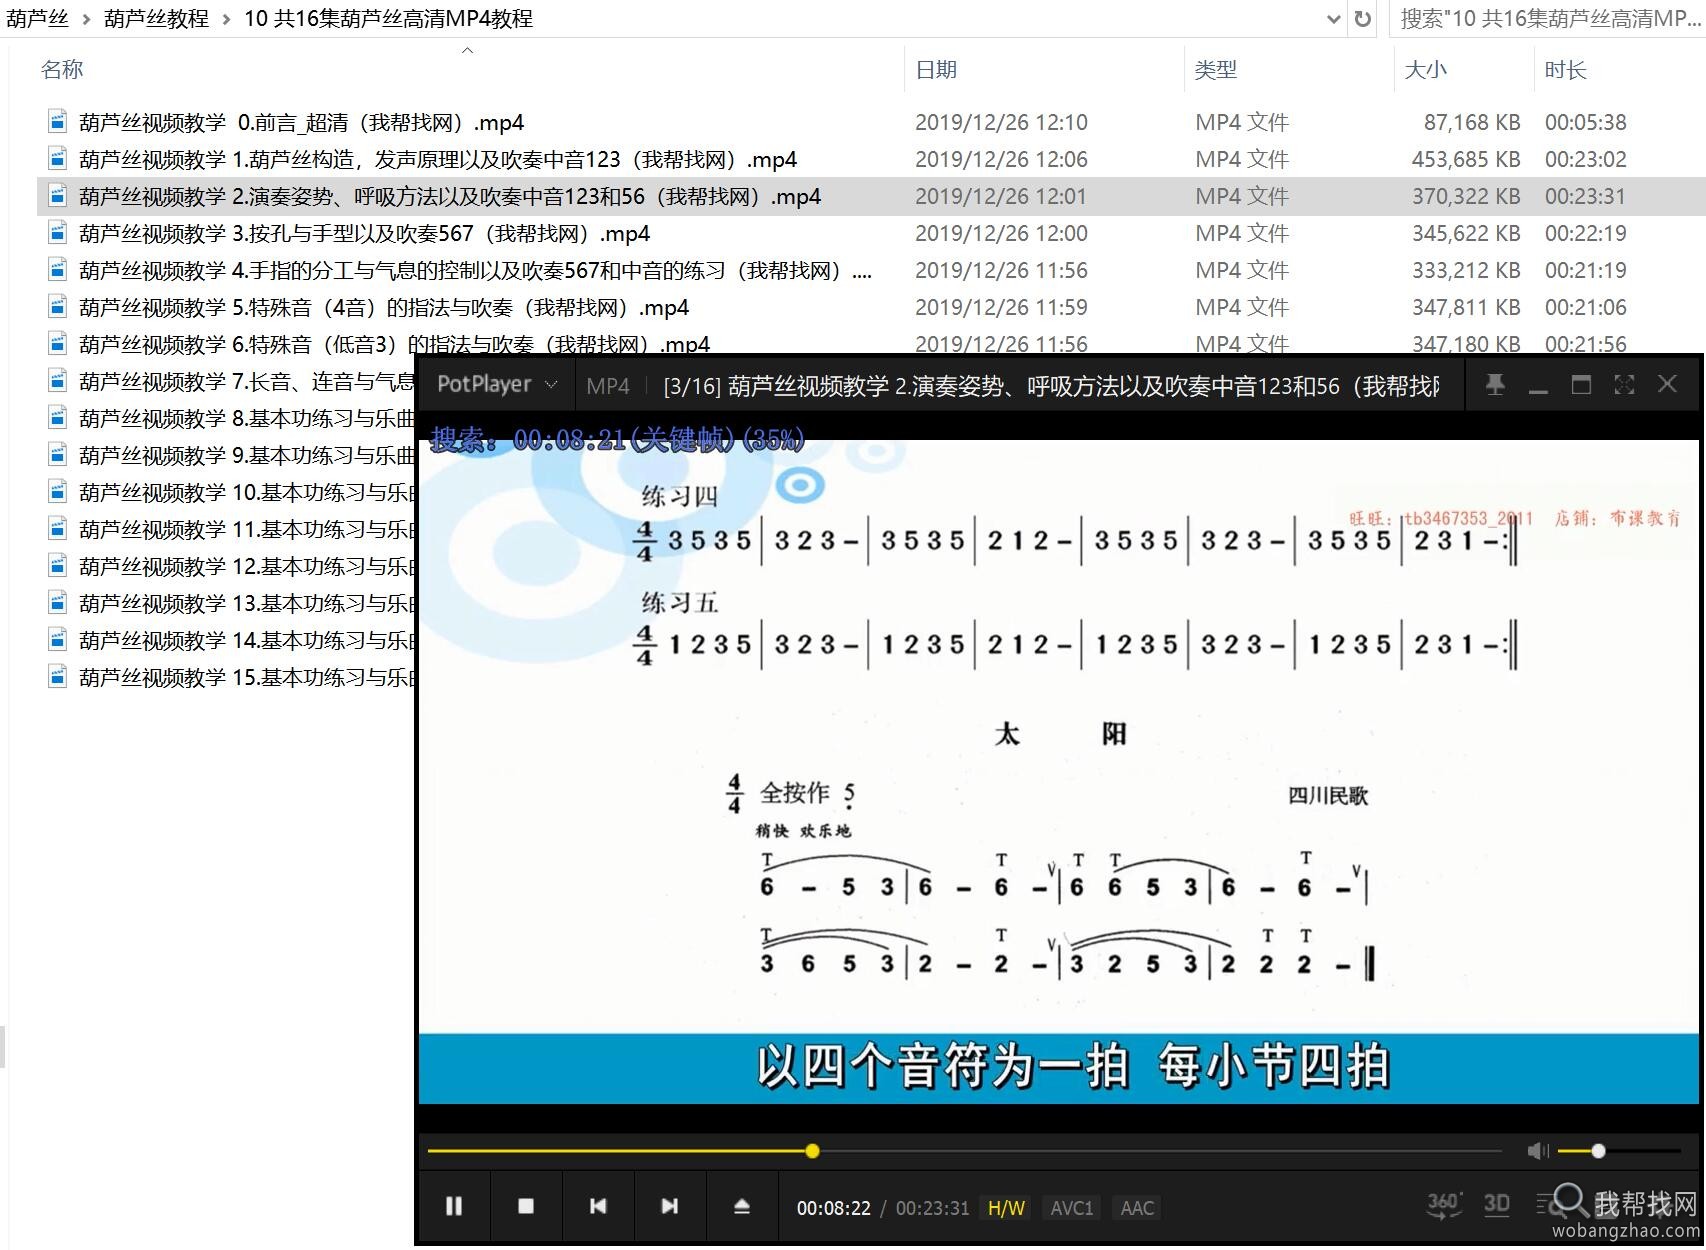The width and height of the screenshot is (1706, 1250).
Task: Sort files by 时长 column
Action: click(1565, 70)
